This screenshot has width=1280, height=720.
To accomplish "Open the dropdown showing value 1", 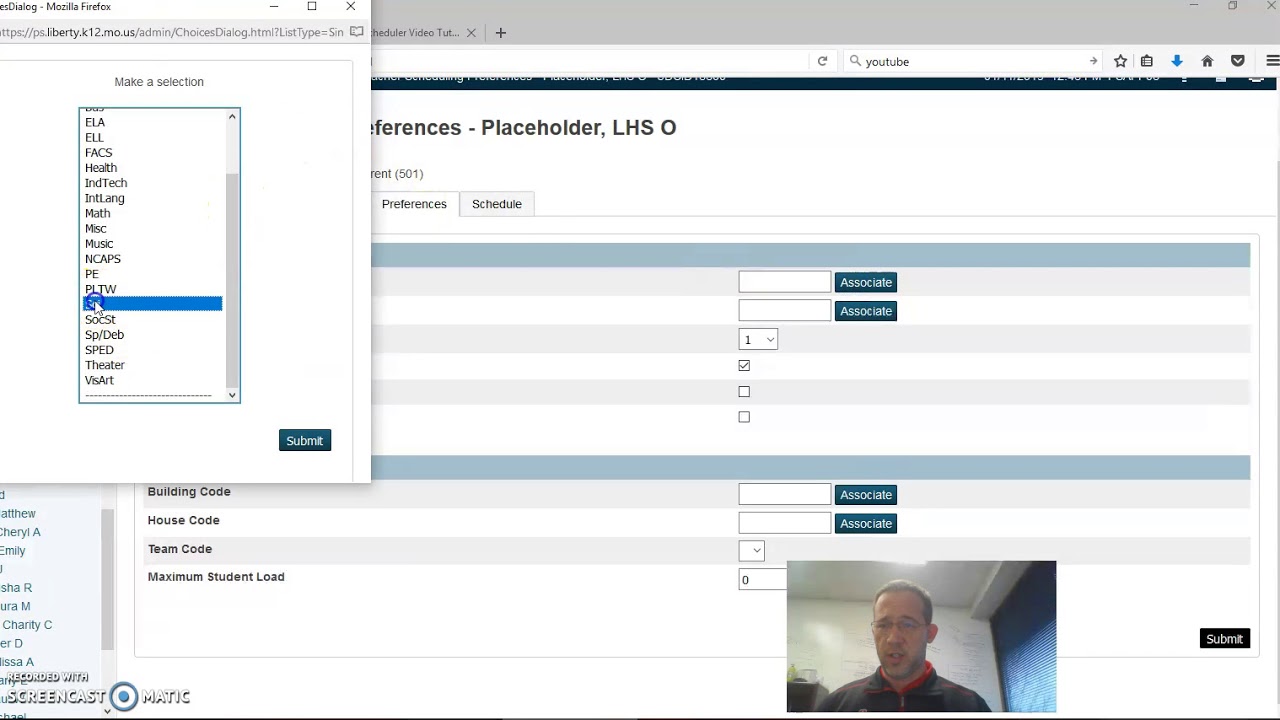I will [x=758, y=340].
